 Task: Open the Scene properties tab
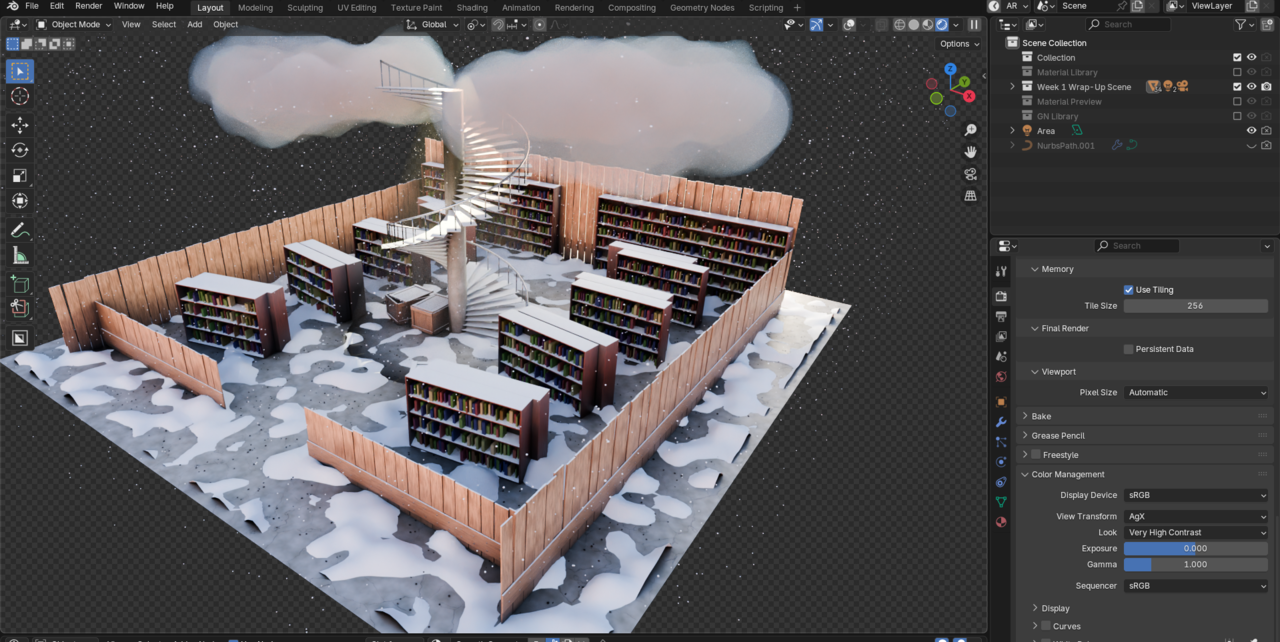click(x=1001, y=356)
